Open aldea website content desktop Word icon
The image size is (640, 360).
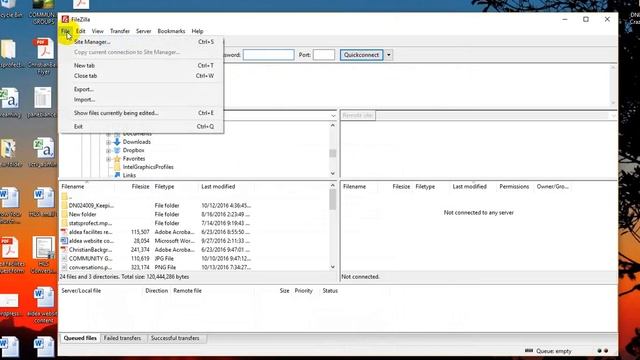(x=43, y=305)
